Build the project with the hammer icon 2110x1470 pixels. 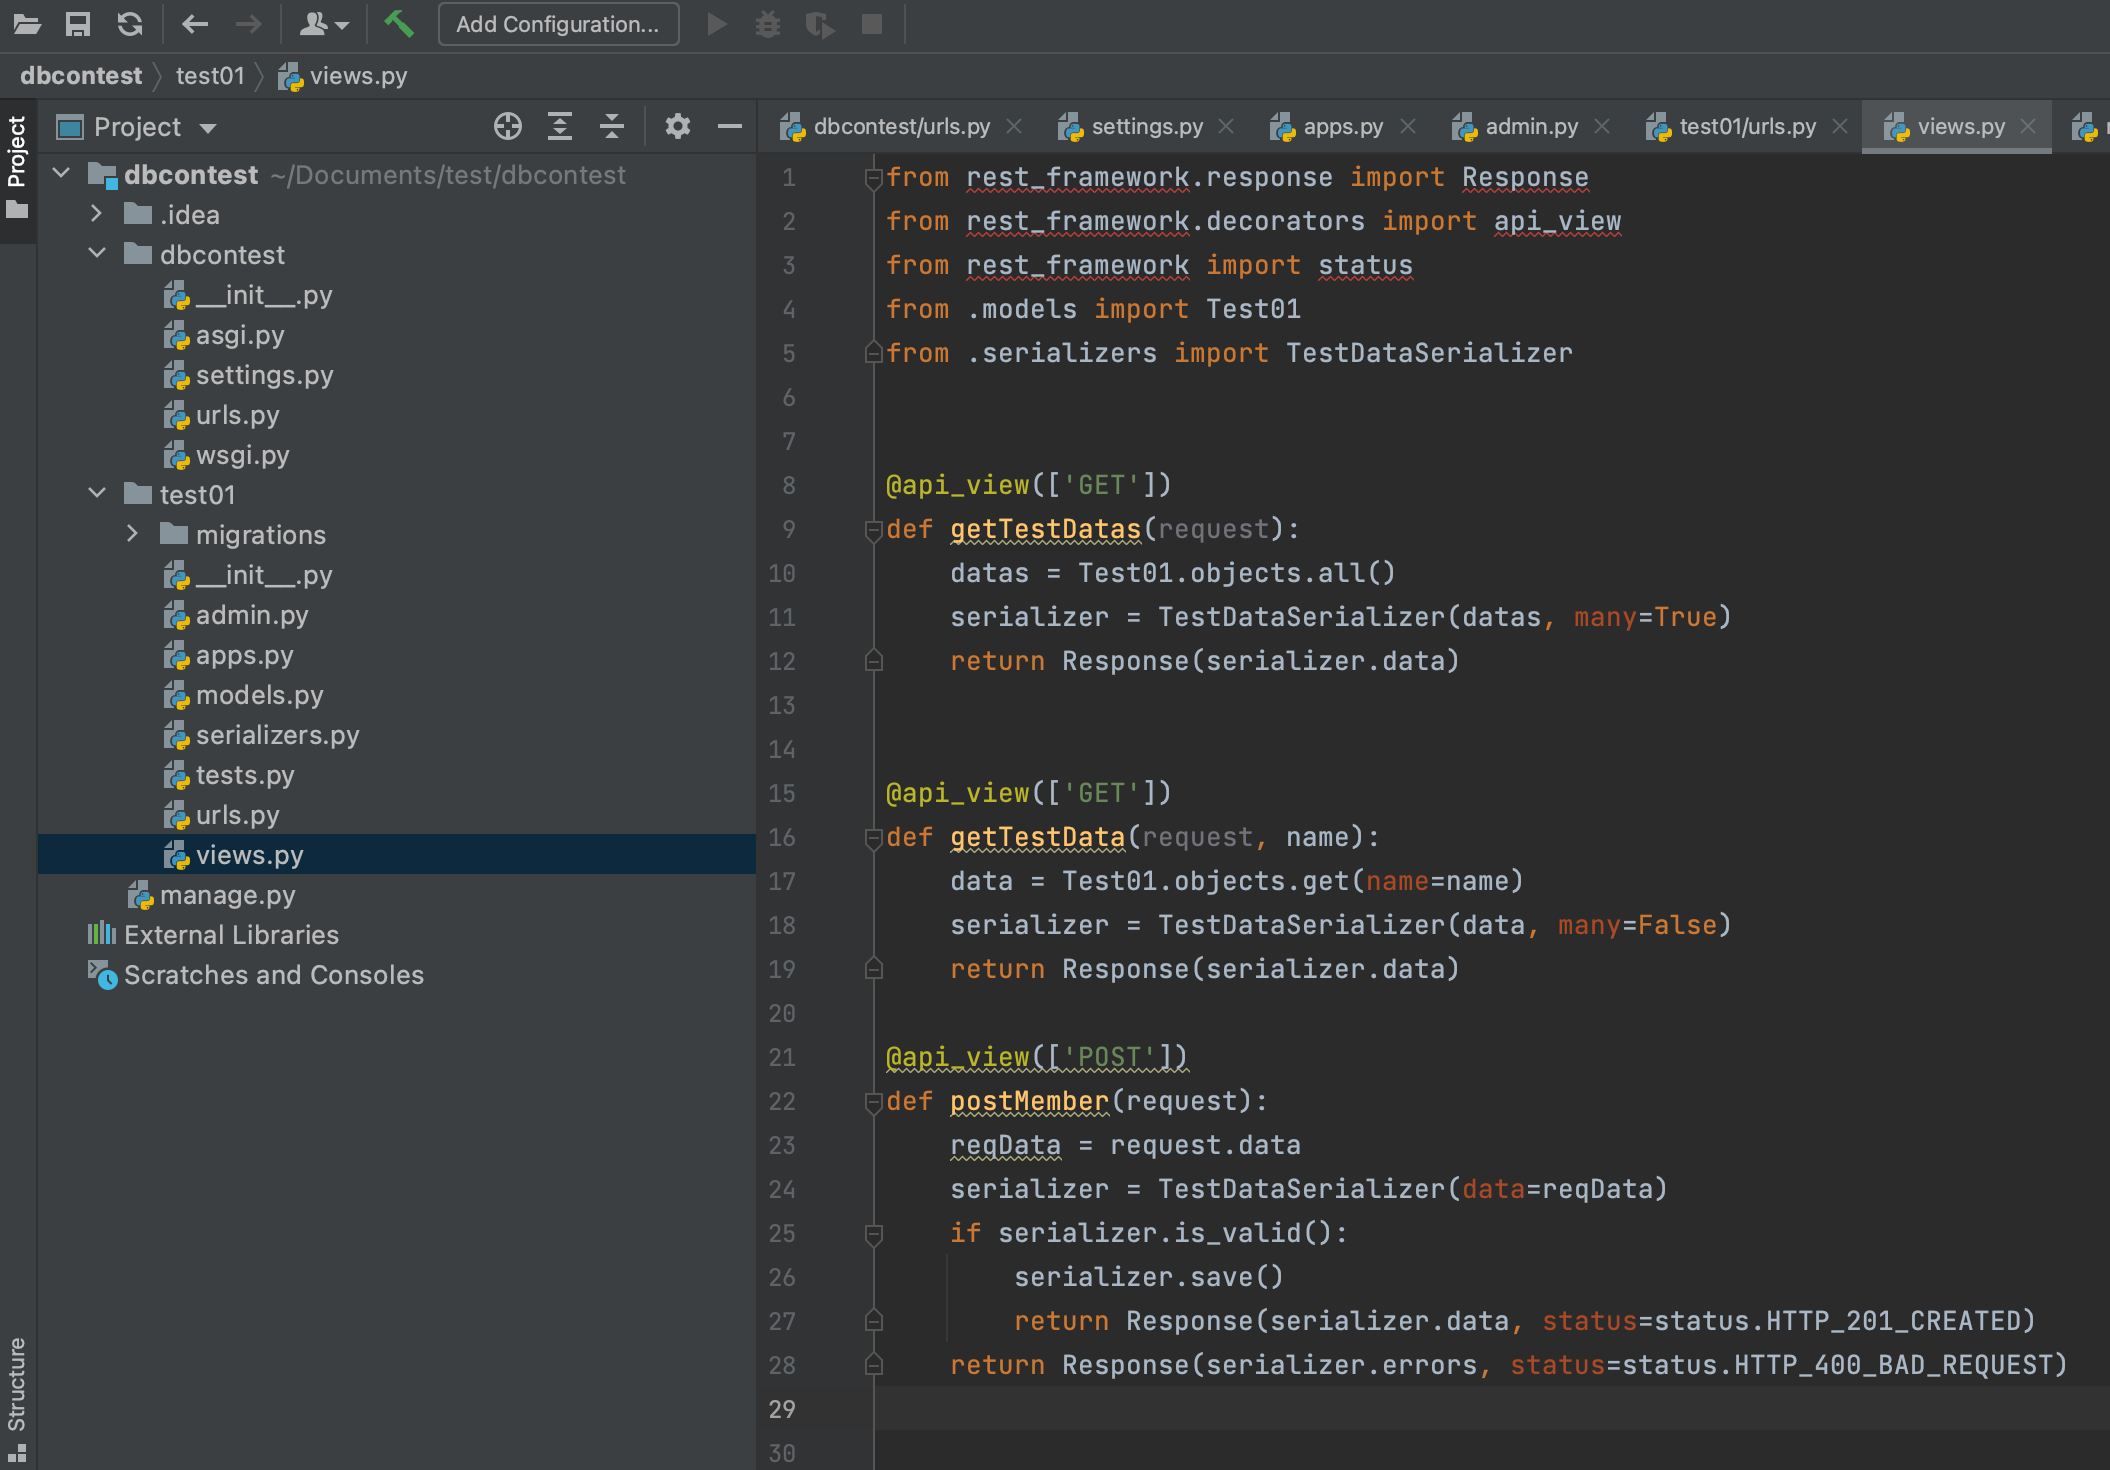(400, 23)
